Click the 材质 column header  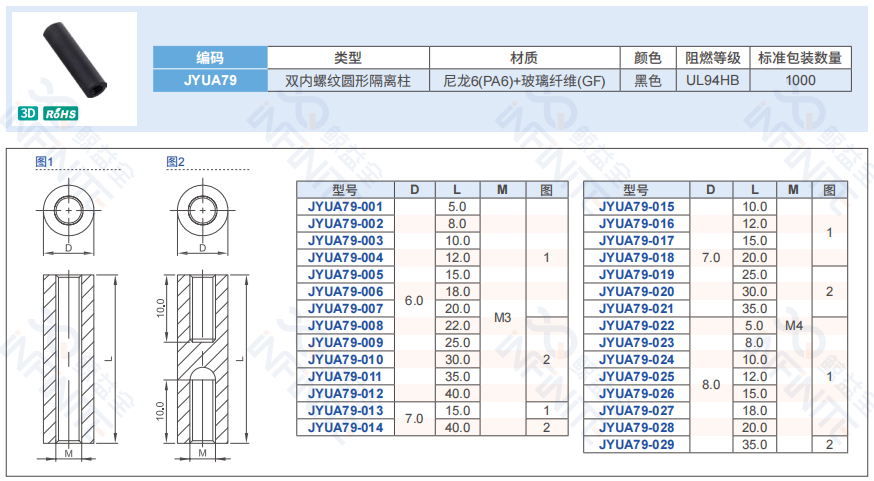click(524, 58)
